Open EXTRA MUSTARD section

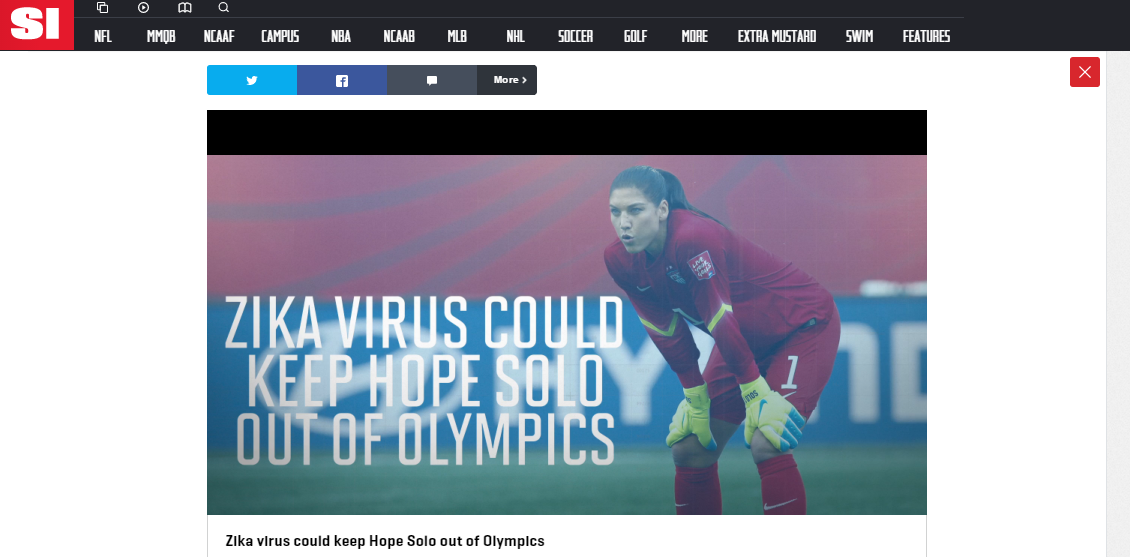point(777,36)
